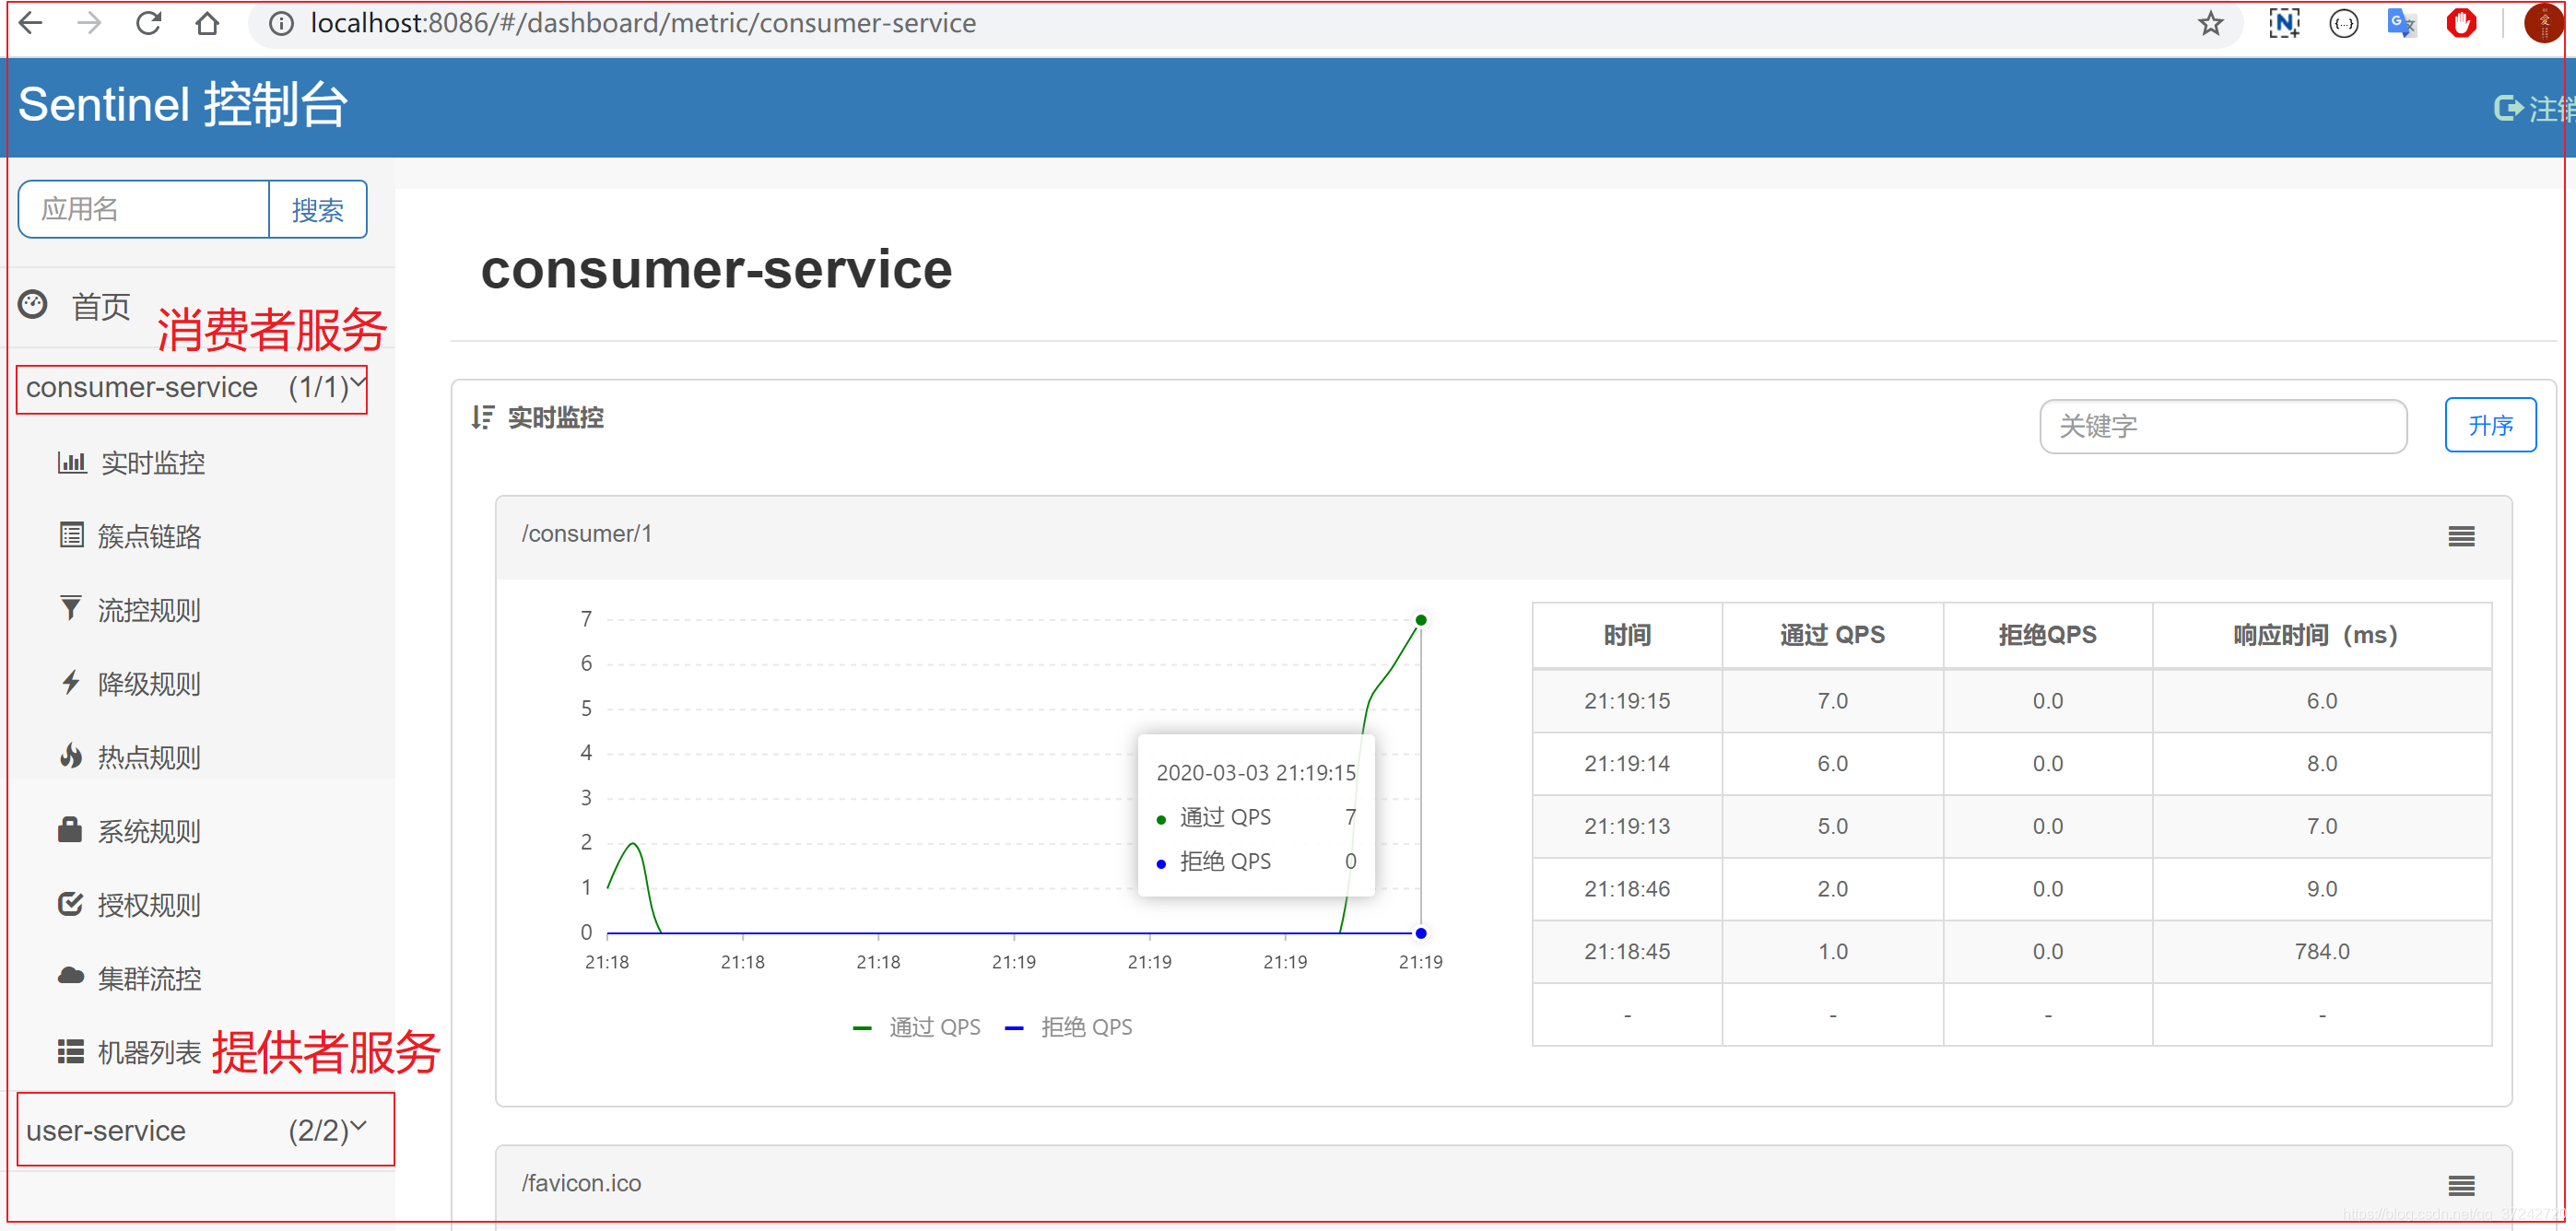Bookmark this page with the star icon
Image resolution: width=2576 pixels, height=1231 pixels.
2211,23
